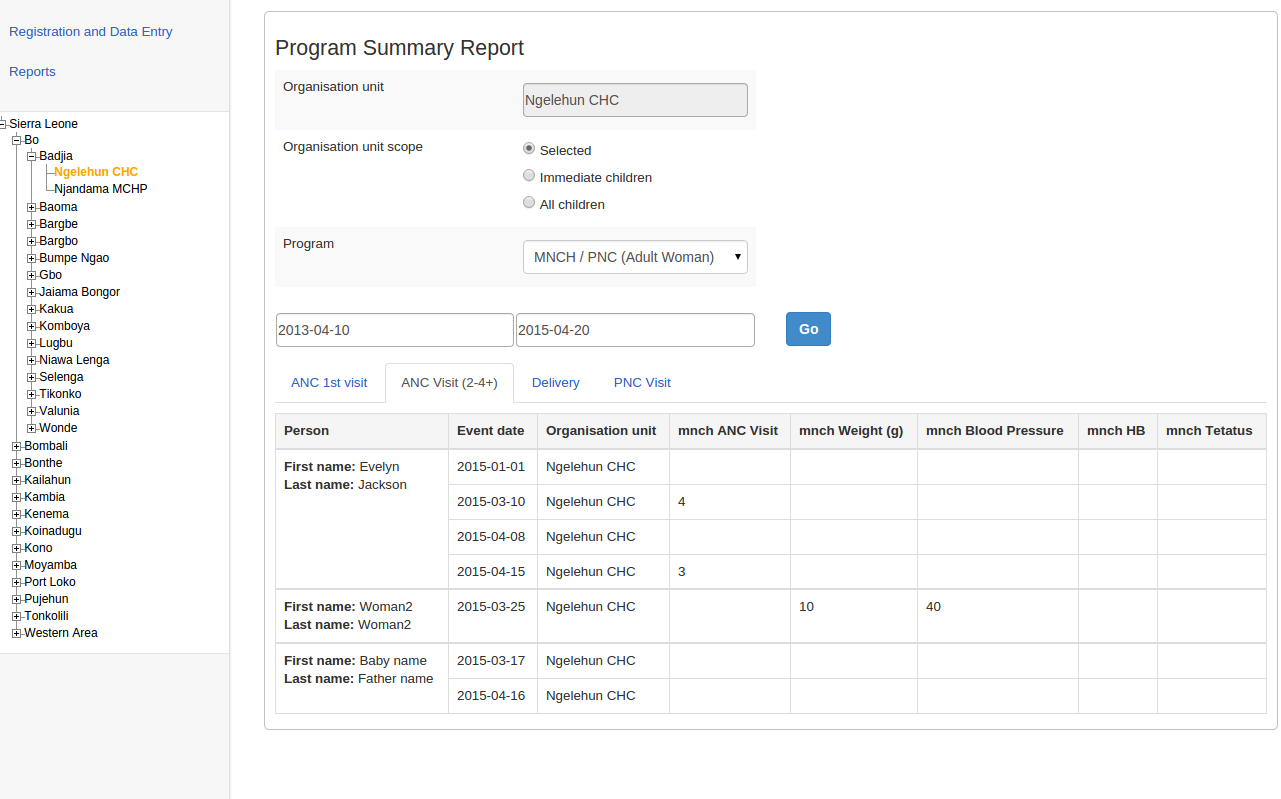1281x799 pixels.
Task: Switch to the PNC Visit tab
Action: point(642,383)
